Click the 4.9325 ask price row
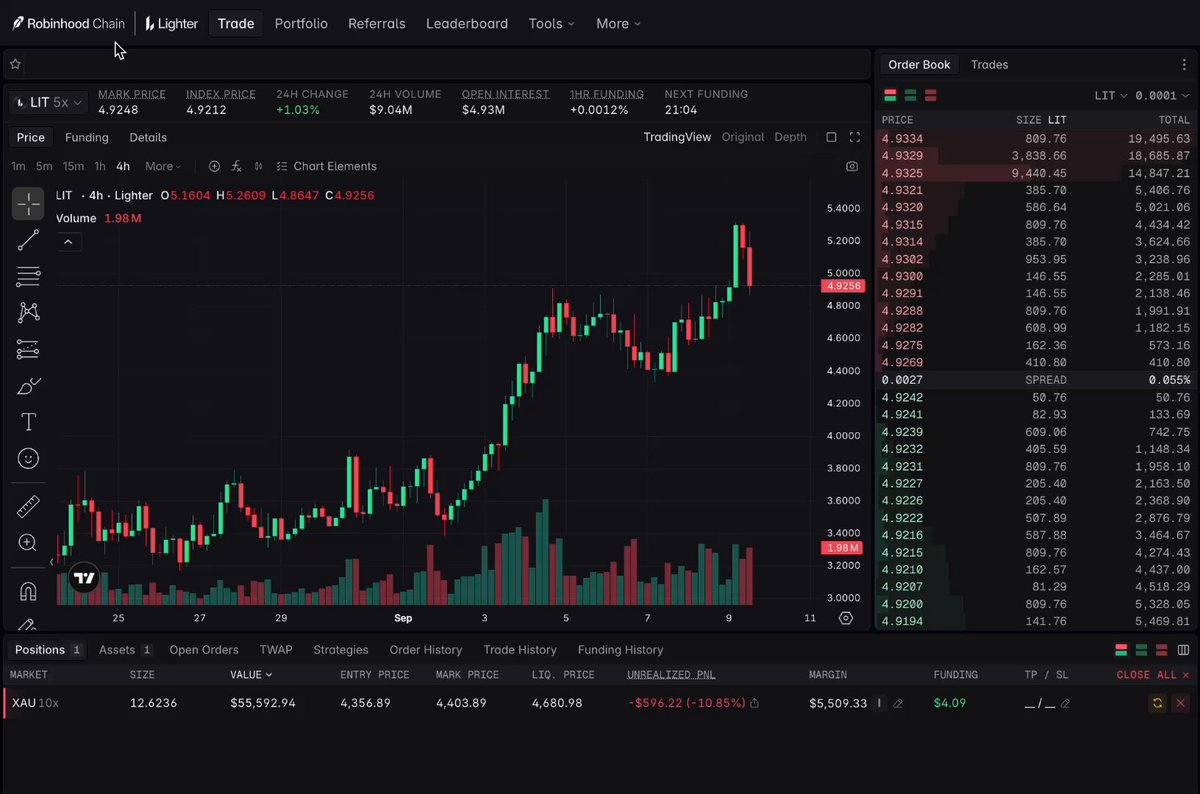1200x794 pixels. tap(1036, 173)
